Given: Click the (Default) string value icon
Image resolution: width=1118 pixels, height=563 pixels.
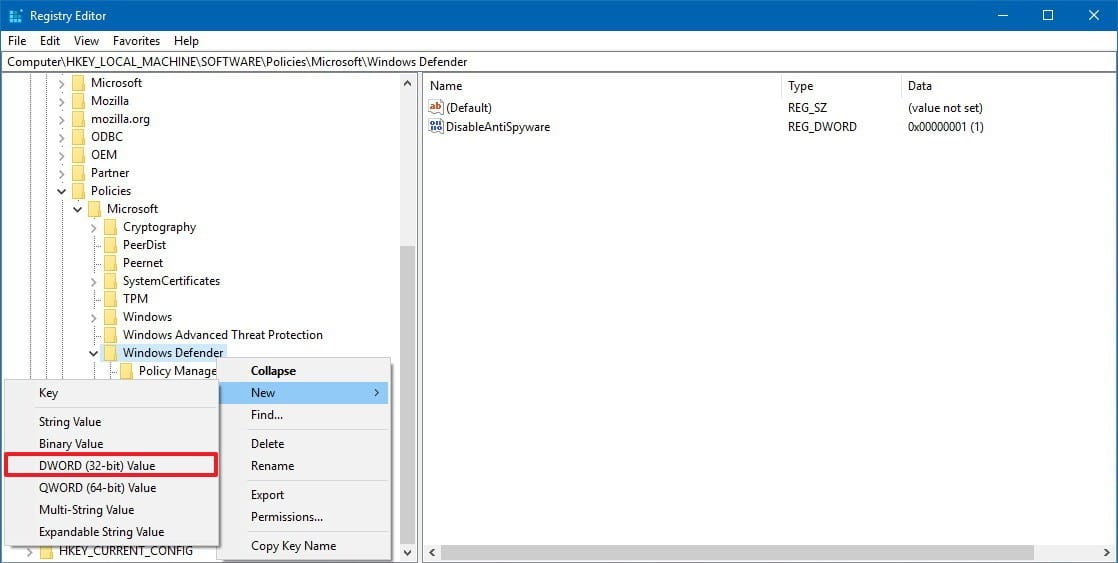Looking at the screenshot, I should 436,107.
